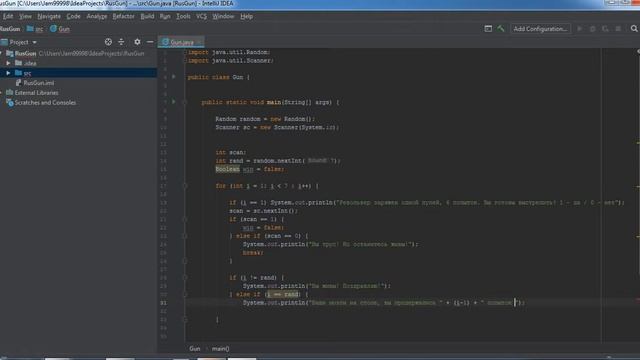
Task: Open the Analyze menu
Action: tap(97, 16)
